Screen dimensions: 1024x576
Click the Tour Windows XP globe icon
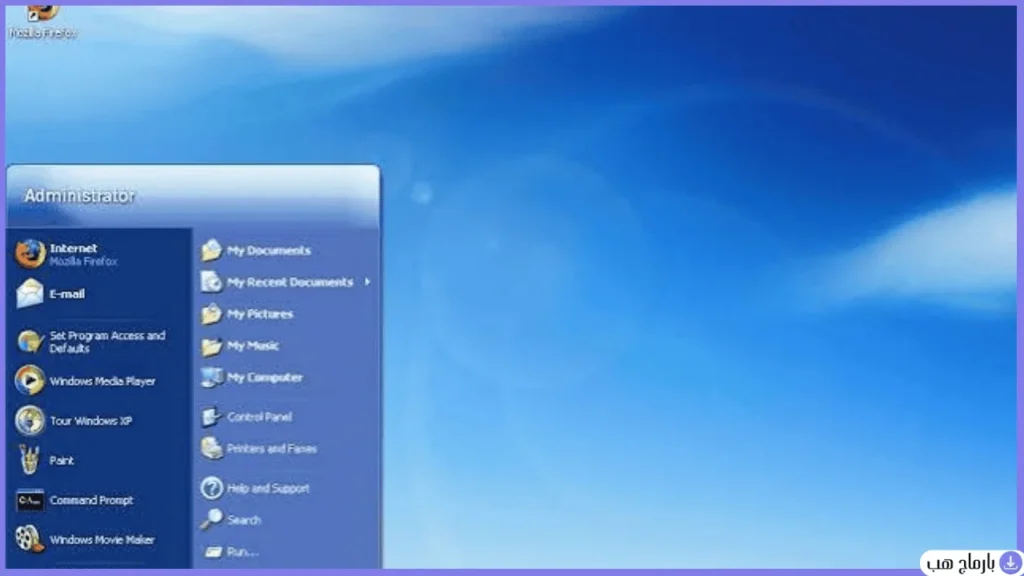(30, 421)
